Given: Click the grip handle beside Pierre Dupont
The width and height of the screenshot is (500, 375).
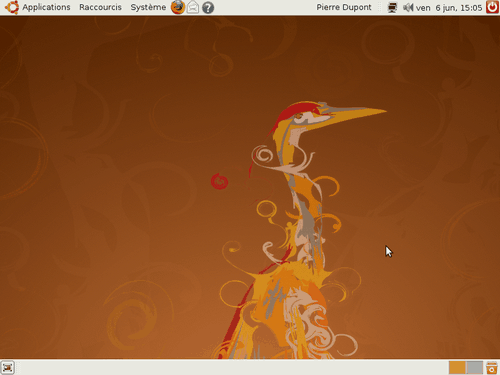Looking at the screenshot, I should point(379,7).
